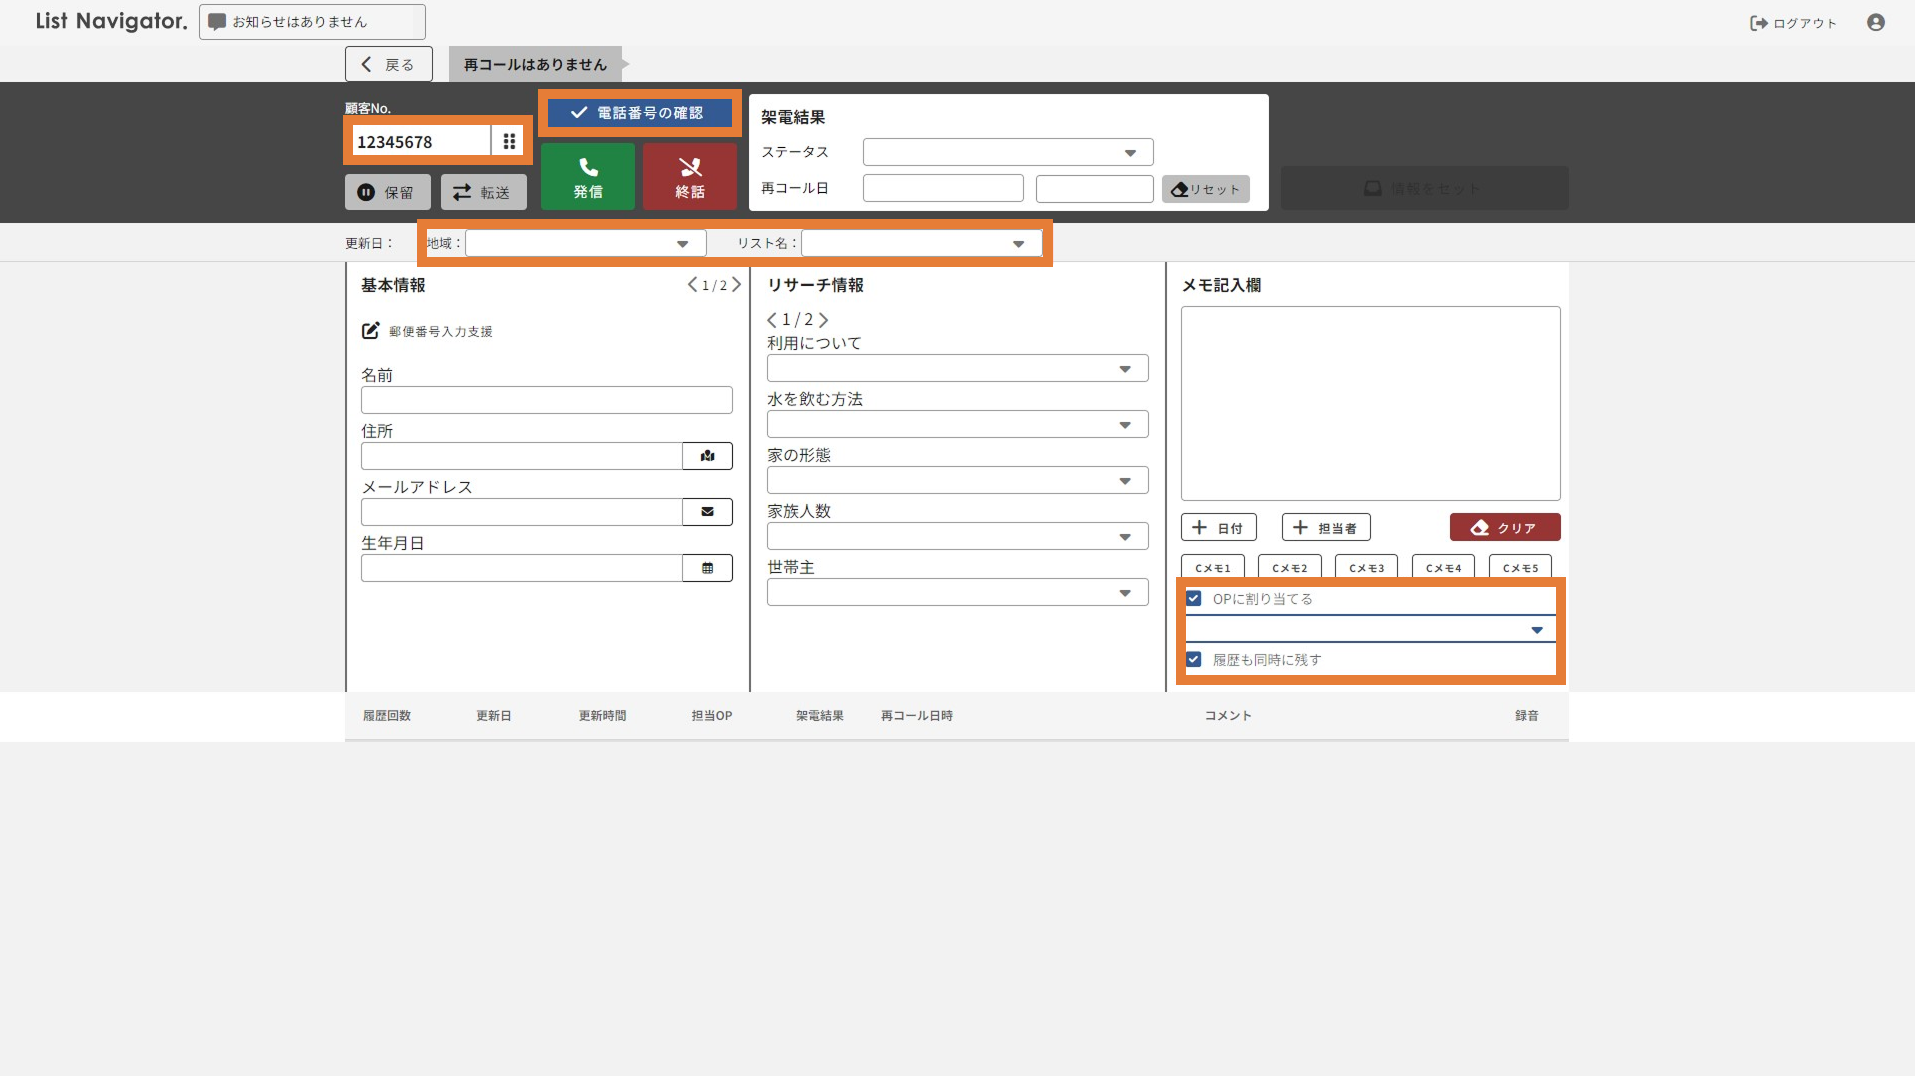Select the Cメモ3 memo tab

[1366, 567]
